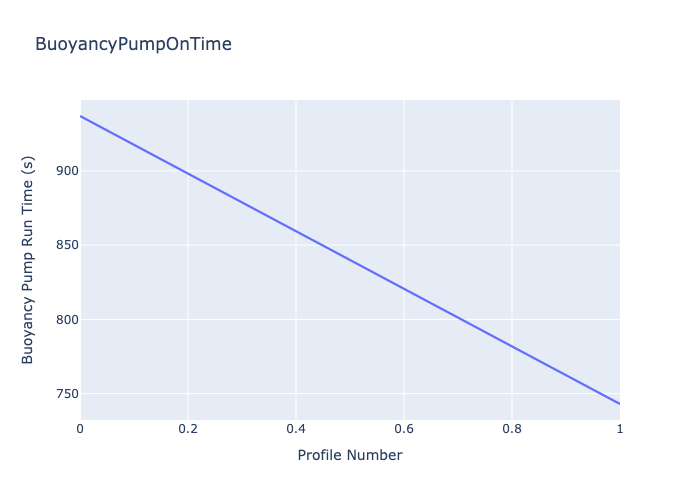This screenshot has height=500, width=700.
Task: Click the 1 x-axis tick label
Action: click(x=619, y=429)
